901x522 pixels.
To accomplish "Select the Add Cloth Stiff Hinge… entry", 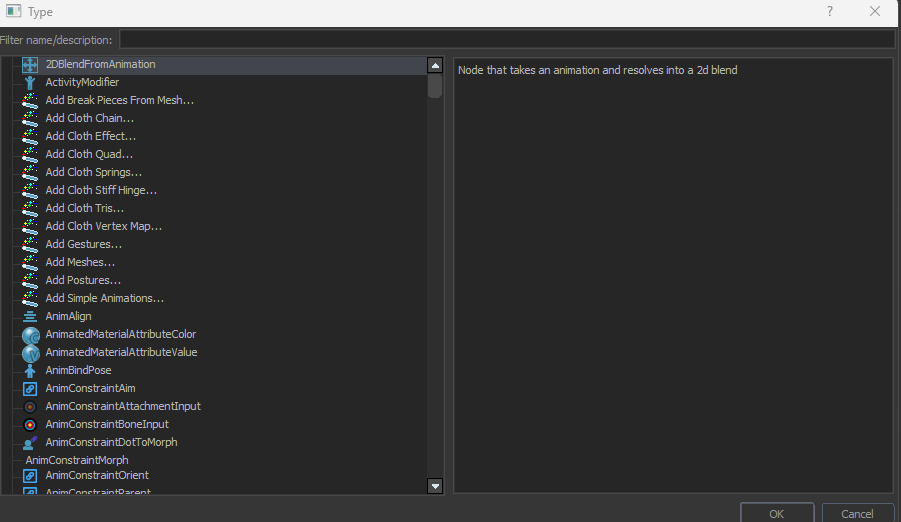I will pos(101,190).
